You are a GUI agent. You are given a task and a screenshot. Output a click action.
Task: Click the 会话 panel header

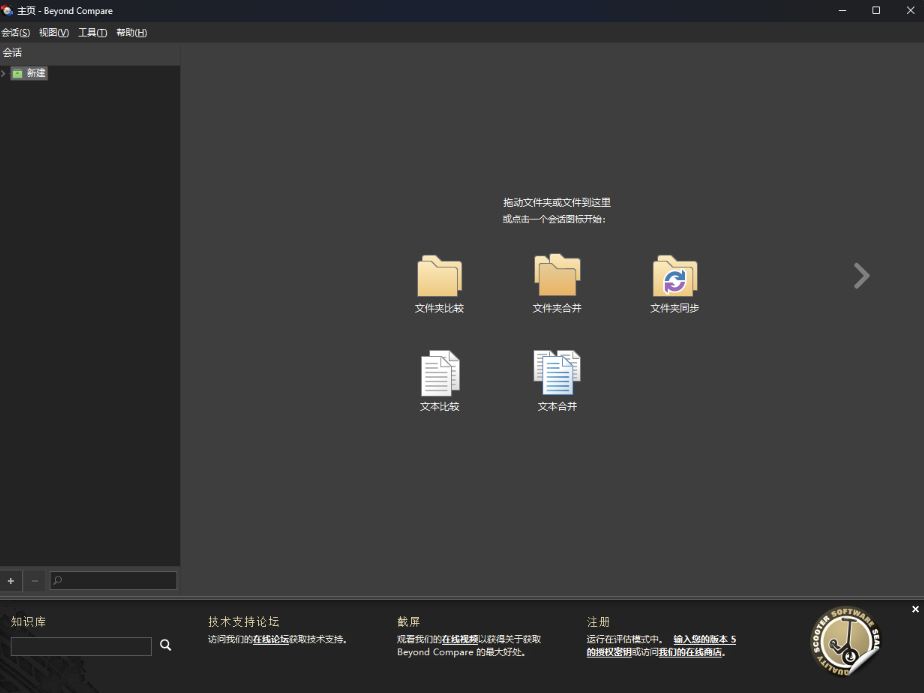point(90,53)
